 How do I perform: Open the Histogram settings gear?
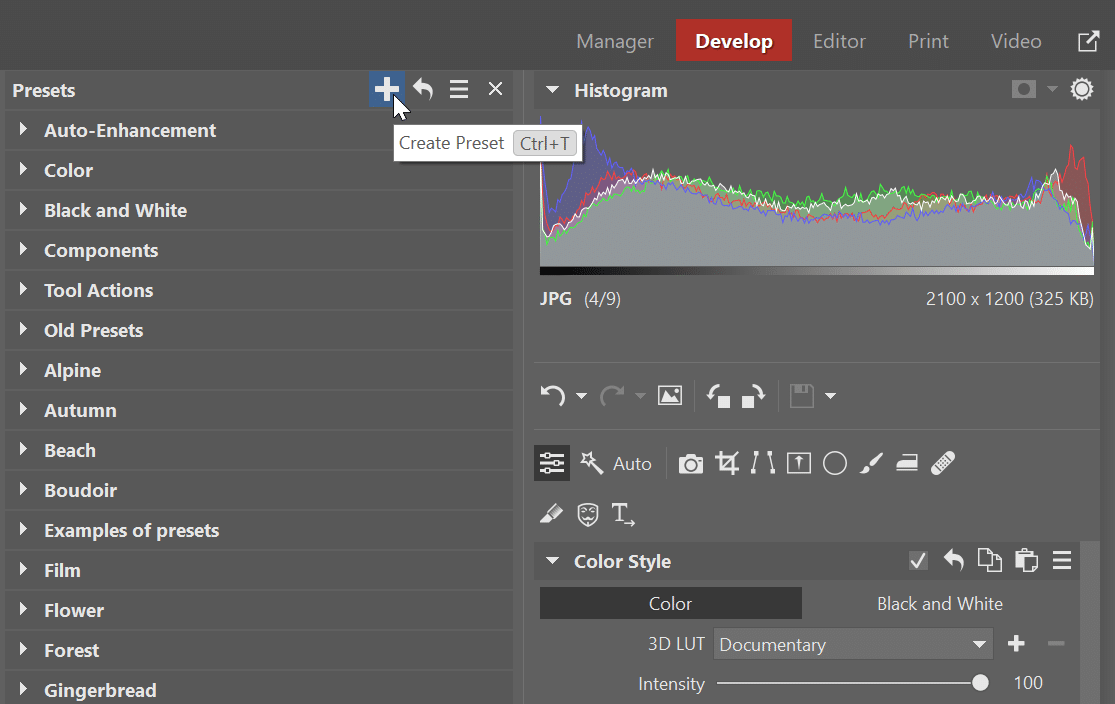pos(1081,89)
